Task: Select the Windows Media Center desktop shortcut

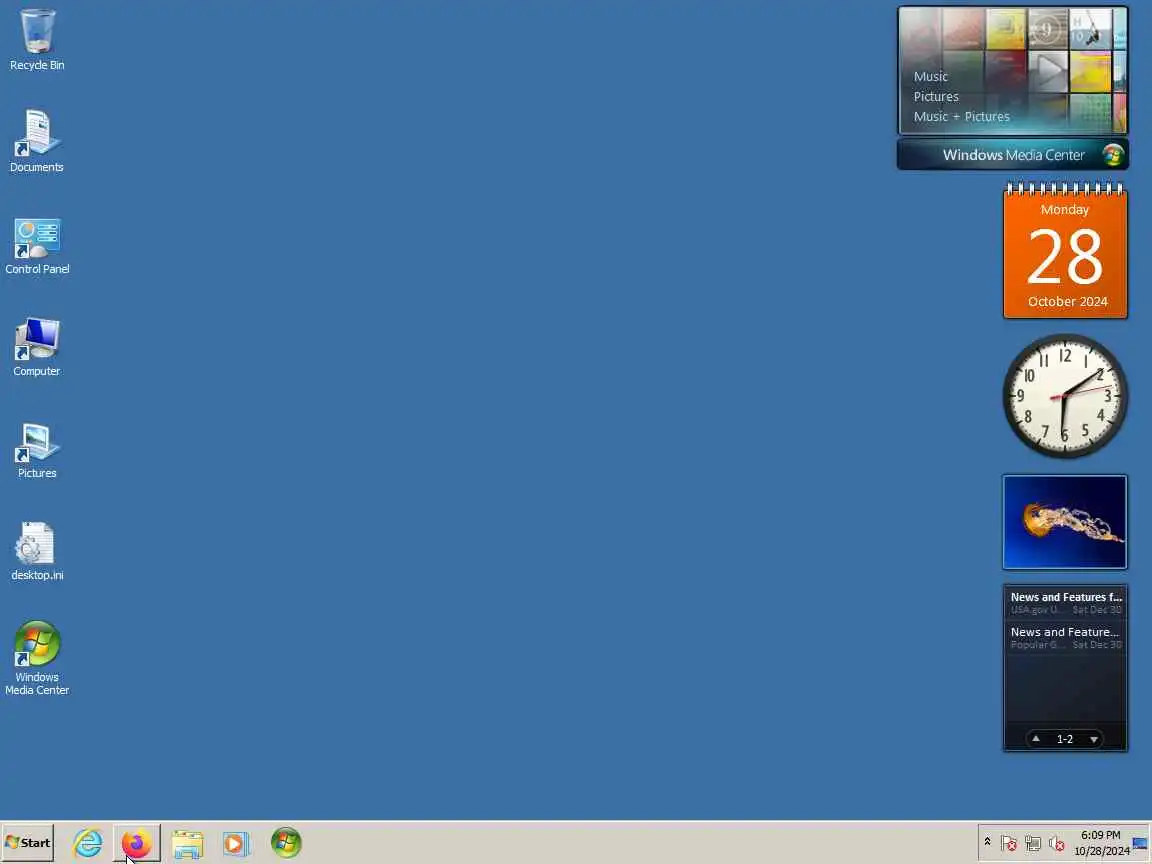Action: tap(37, 658)
